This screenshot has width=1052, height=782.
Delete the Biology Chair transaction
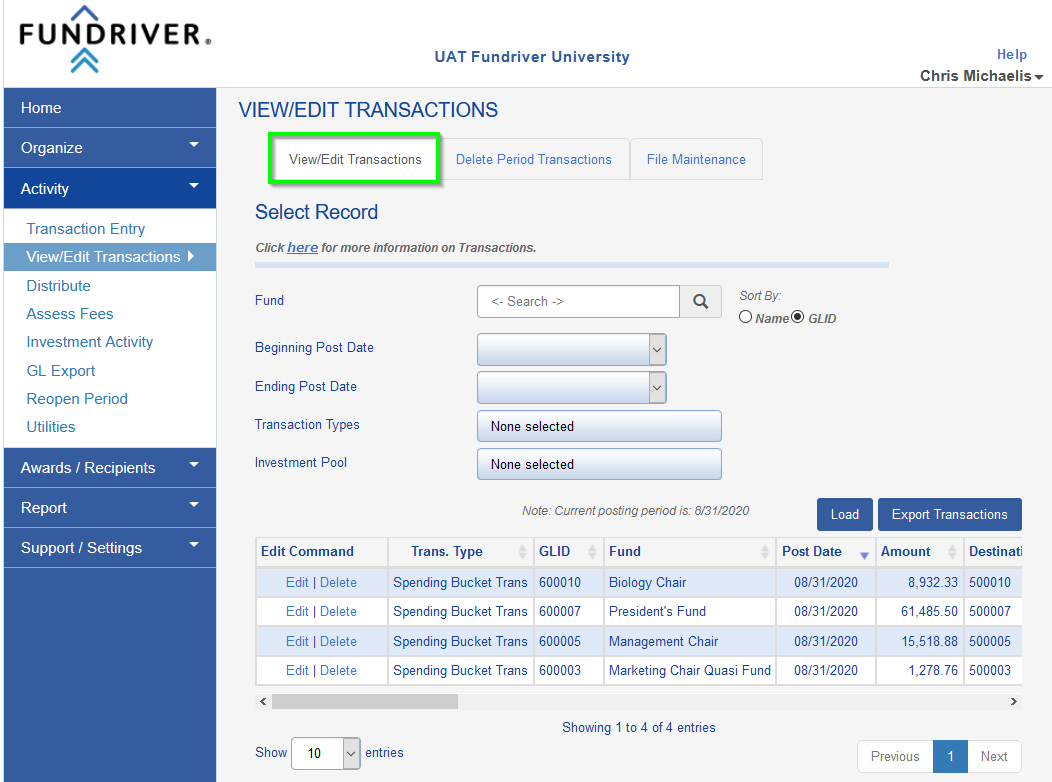pos(338,583)
